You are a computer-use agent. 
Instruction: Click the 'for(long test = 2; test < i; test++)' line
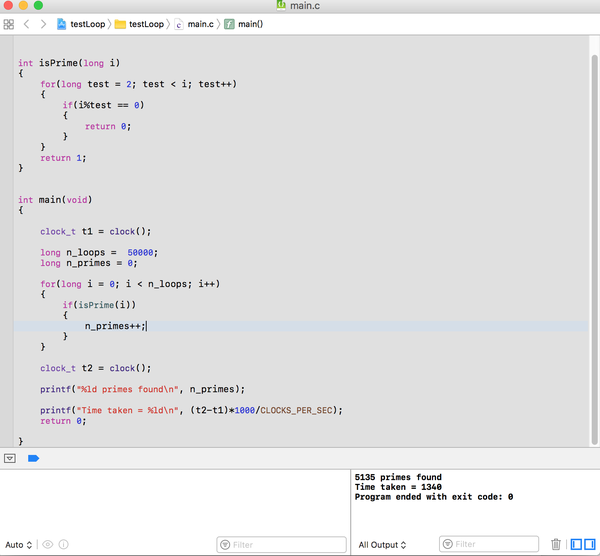click(139, 84)
